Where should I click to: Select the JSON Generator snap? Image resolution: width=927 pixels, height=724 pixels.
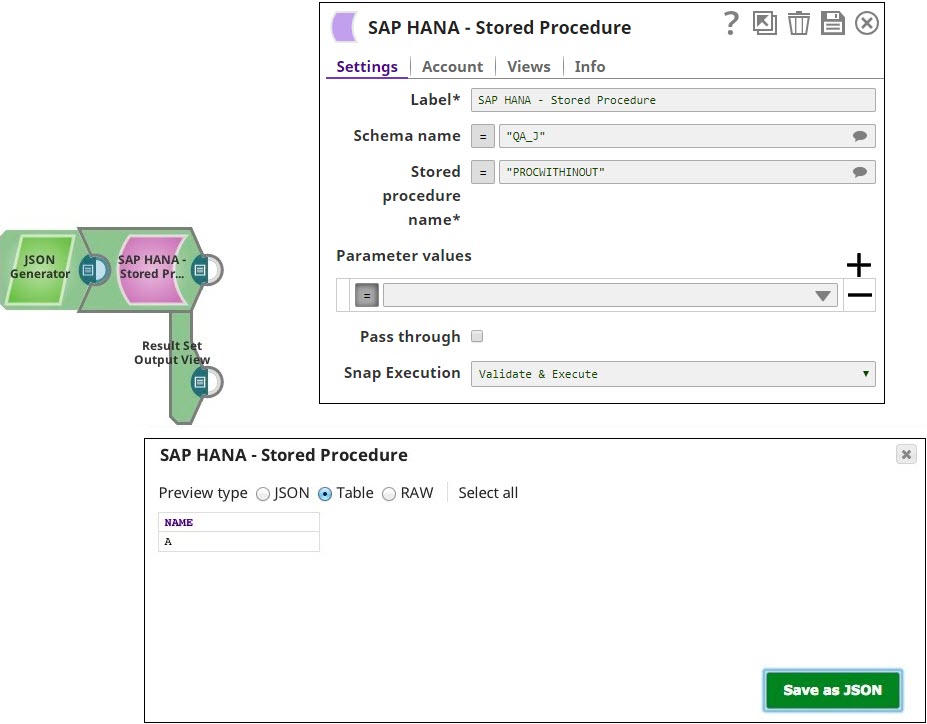click(40, 269)
